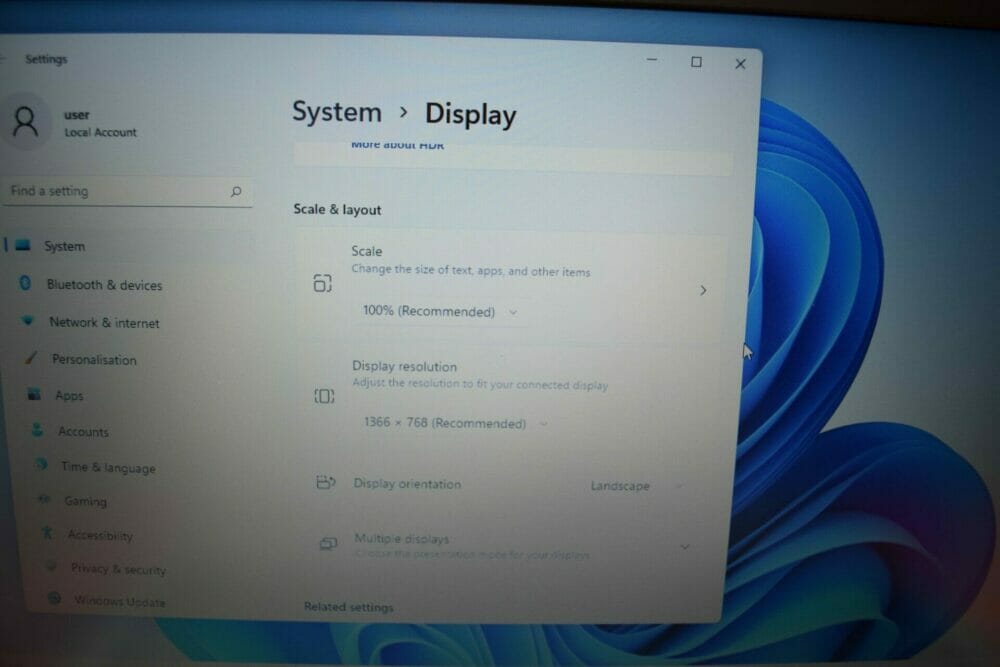The image size is (1000, 667).
Task: Click the Accessibility sidebar icon
Action: 47,532
